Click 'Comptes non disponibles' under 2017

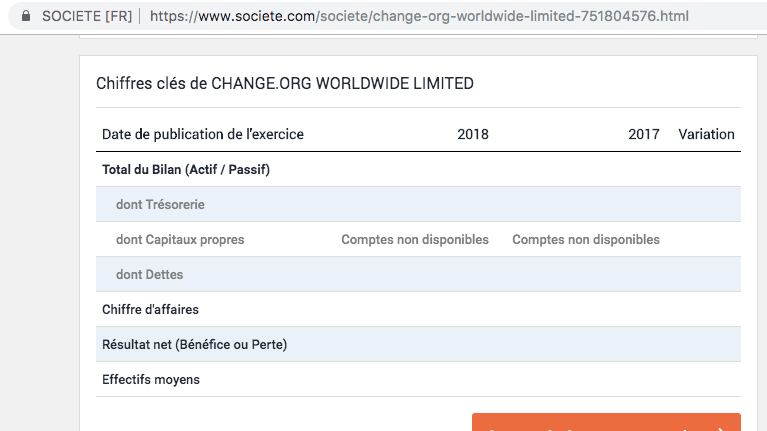coord(586,240)
